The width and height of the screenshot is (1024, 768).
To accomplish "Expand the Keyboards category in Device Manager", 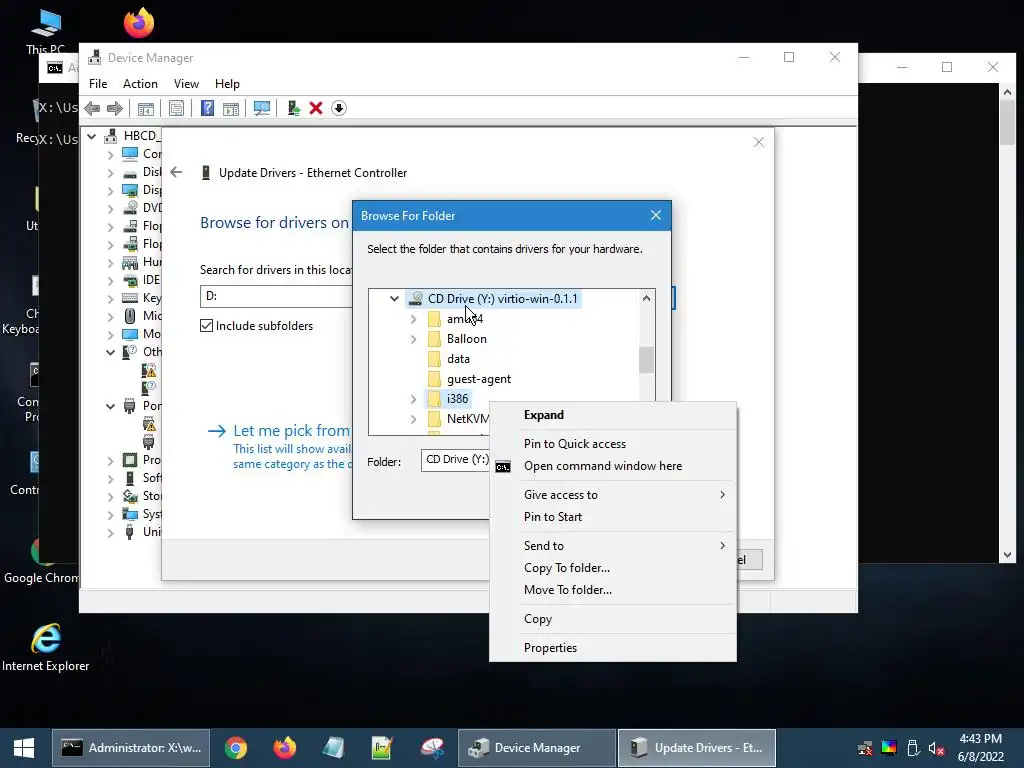I will coord(110,298).
